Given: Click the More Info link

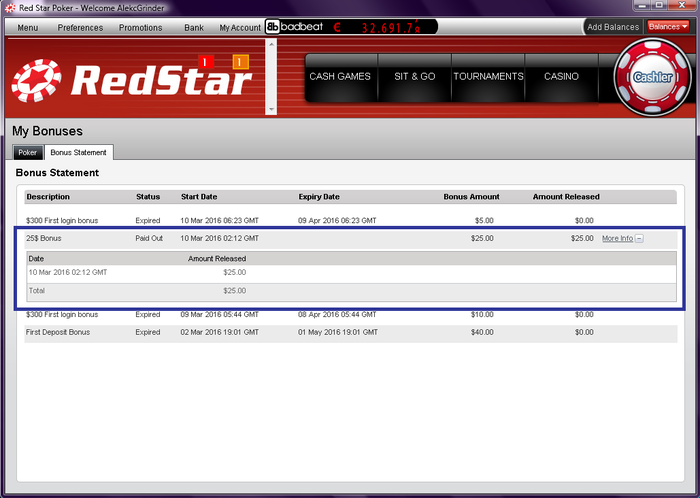Looking at the screenshot, I should [617, 239].
